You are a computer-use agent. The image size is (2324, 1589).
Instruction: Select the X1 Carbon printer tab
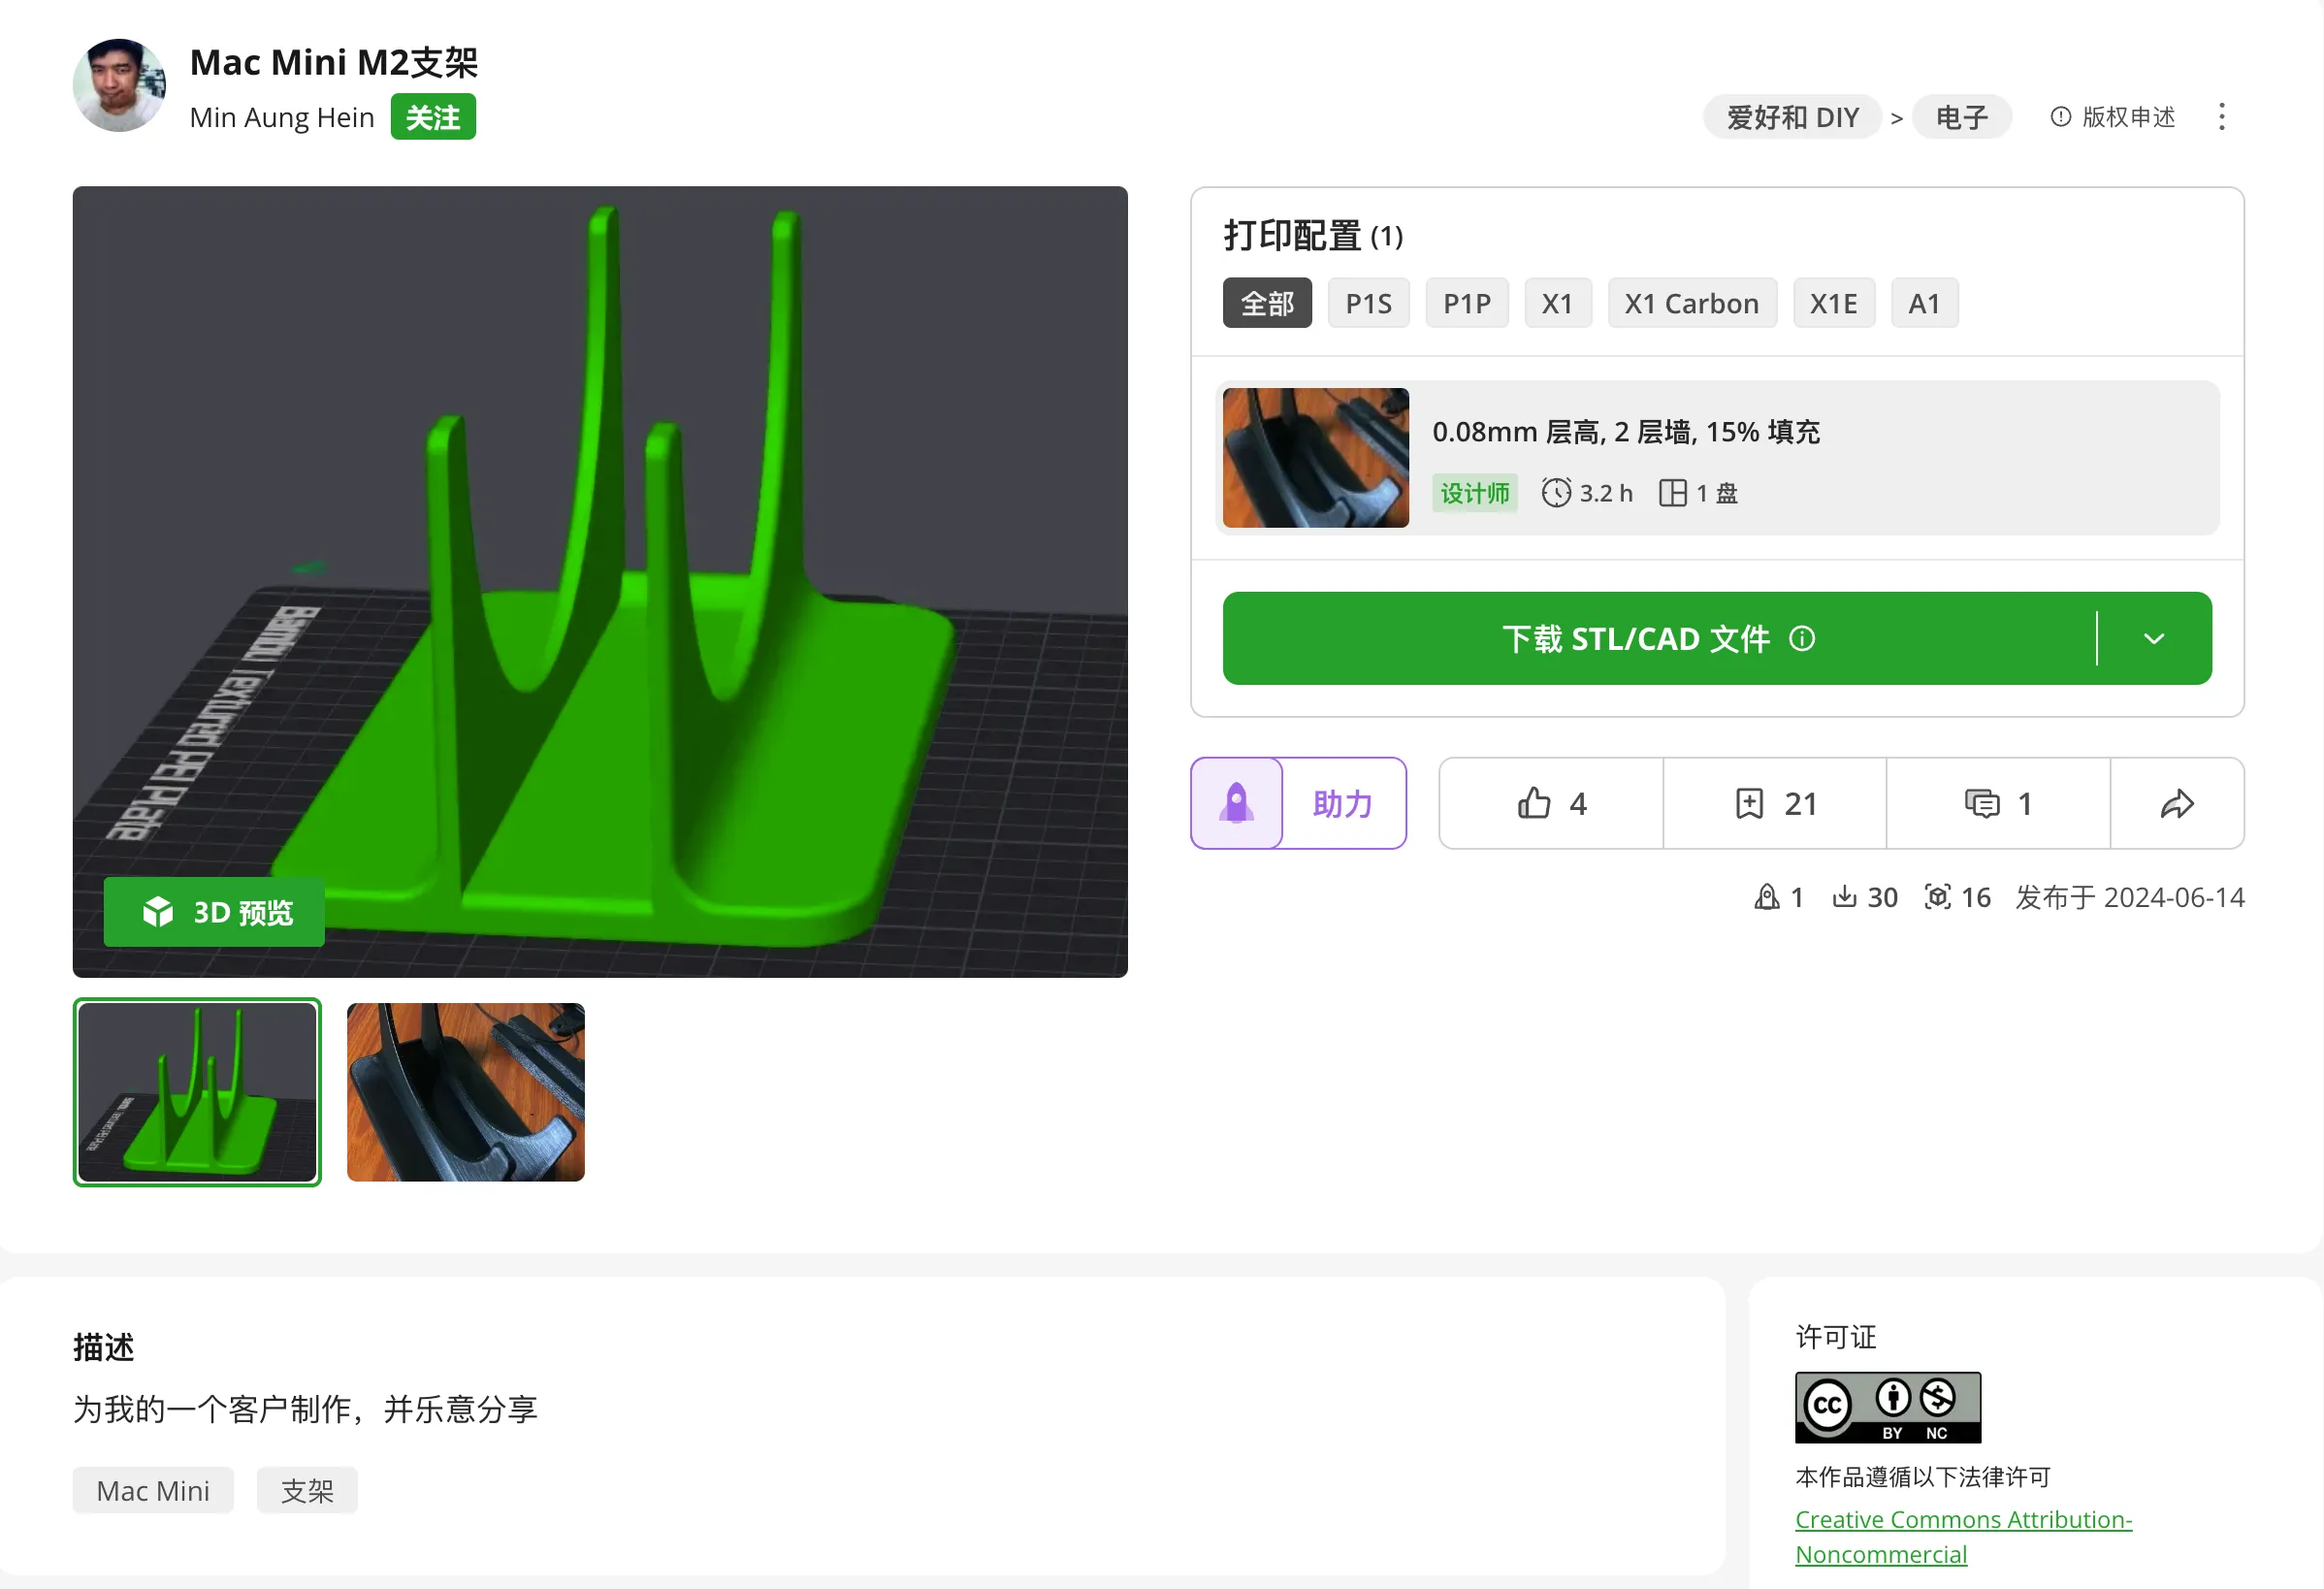pos(1691,303)
